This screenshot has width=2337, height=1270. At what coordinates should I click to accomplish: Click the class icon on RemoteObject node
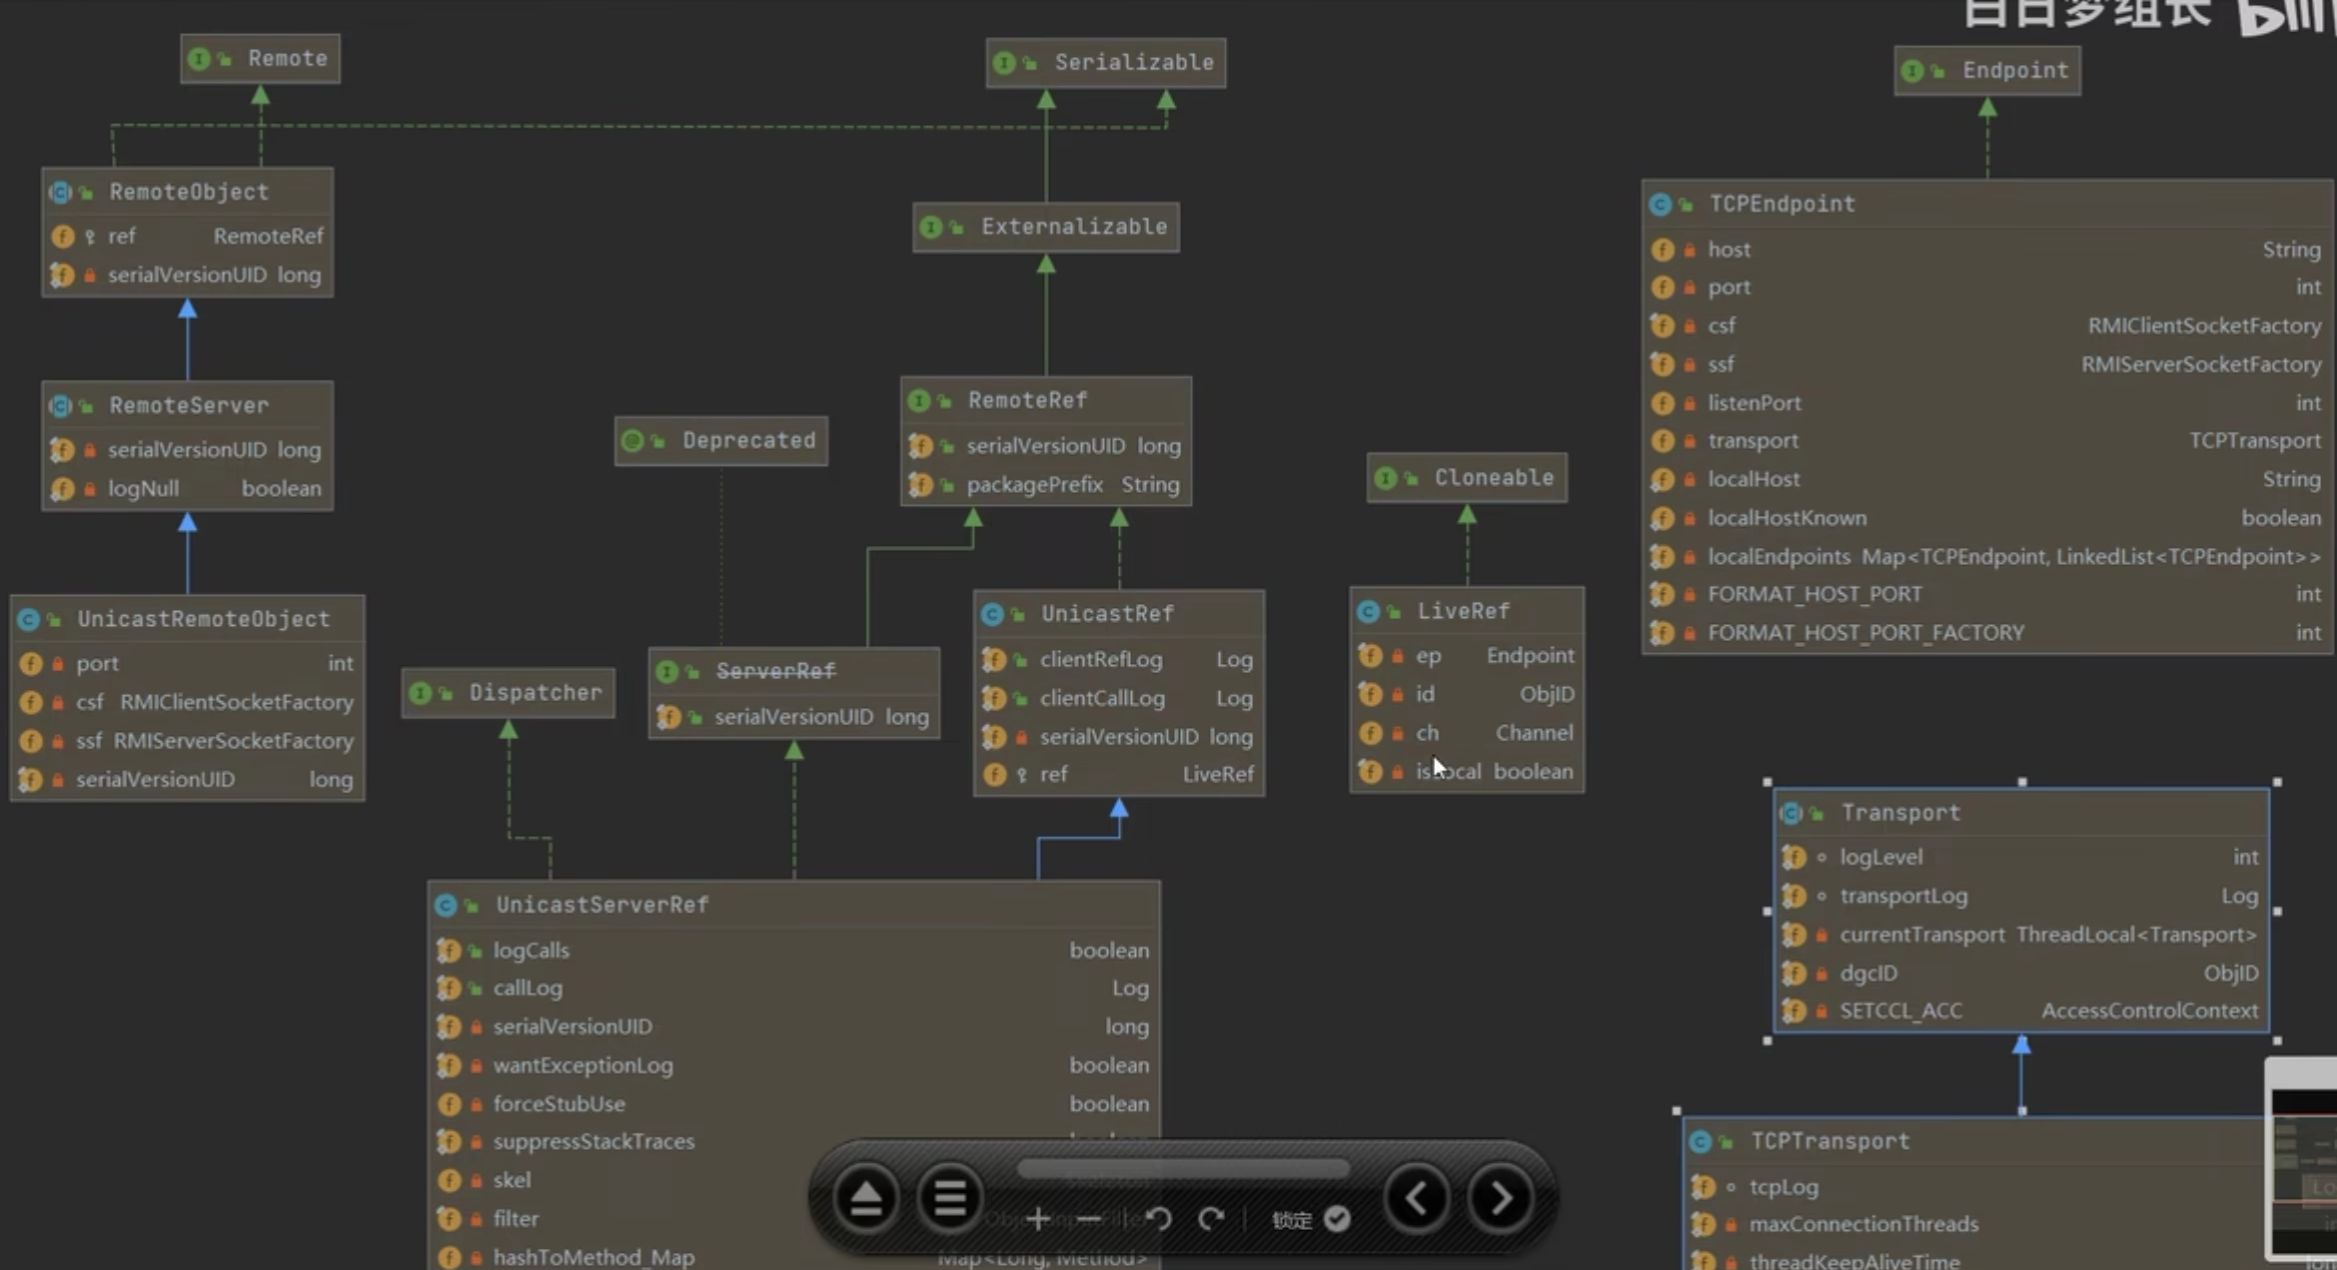60,192
